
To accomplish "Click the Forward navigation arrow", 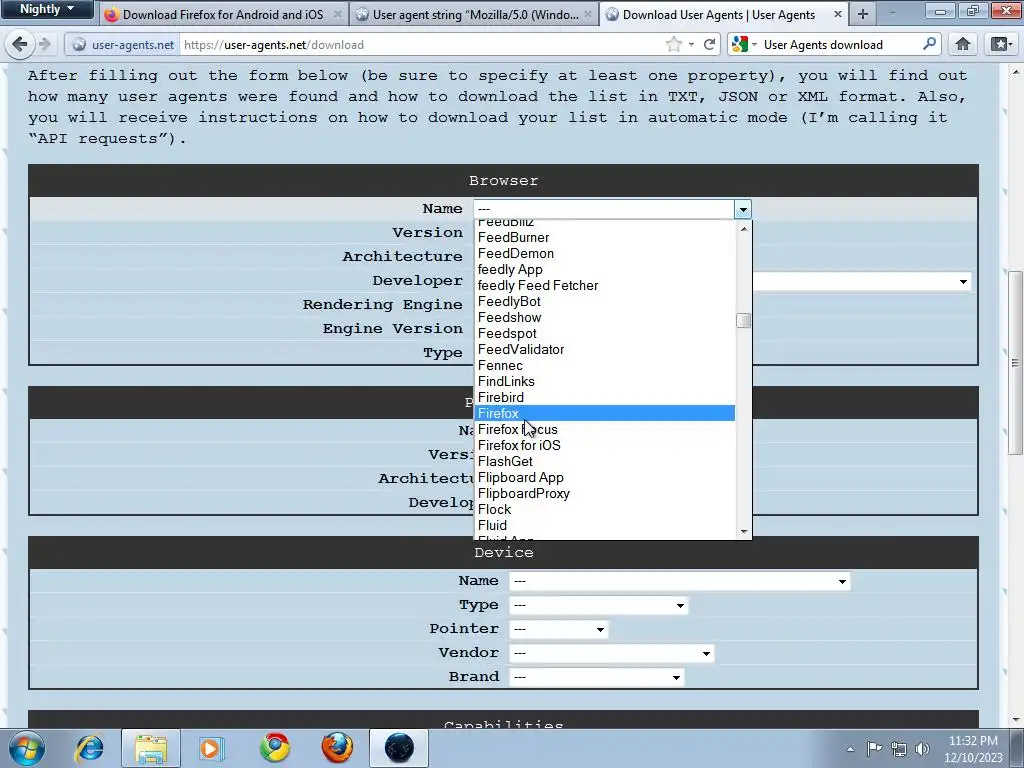I will click(45, 44).
